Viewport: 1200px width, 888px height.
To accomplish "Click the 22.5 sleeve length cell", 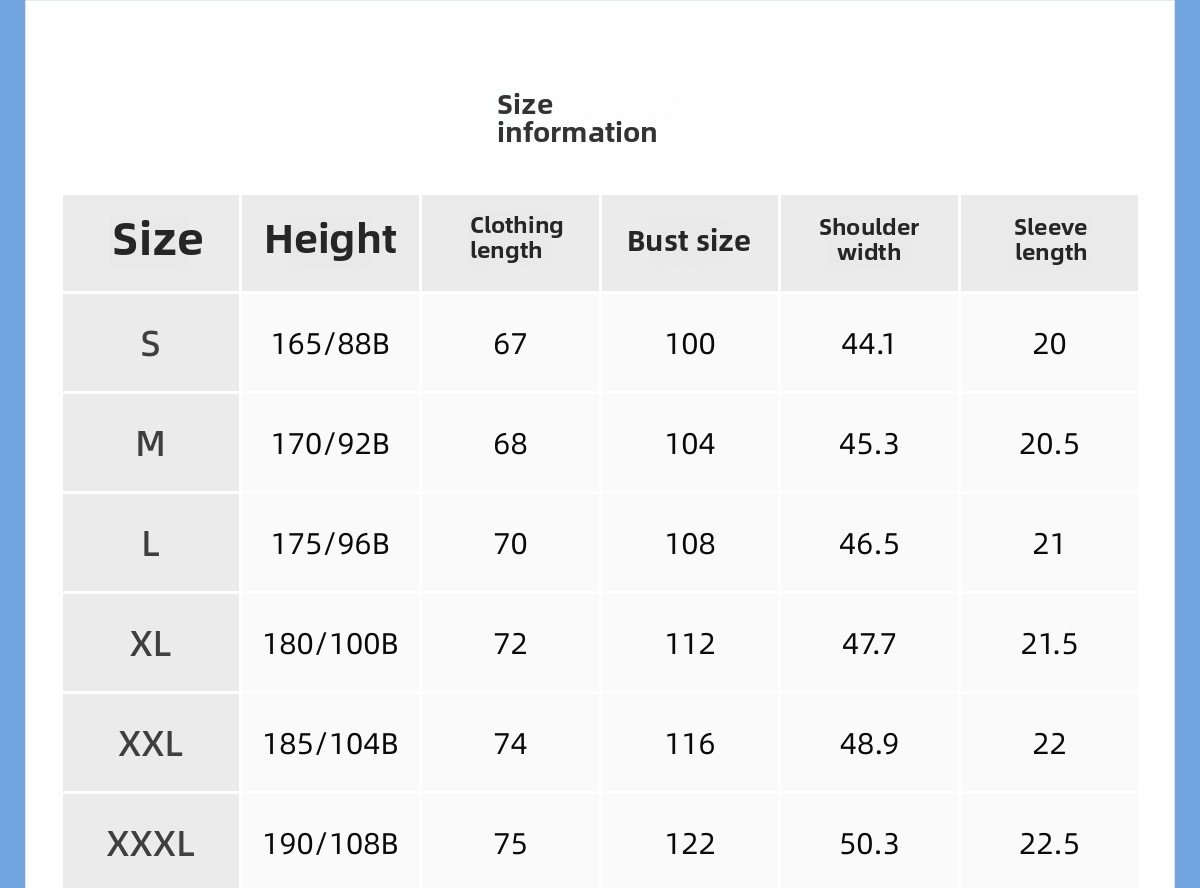I will point(1049,844).
